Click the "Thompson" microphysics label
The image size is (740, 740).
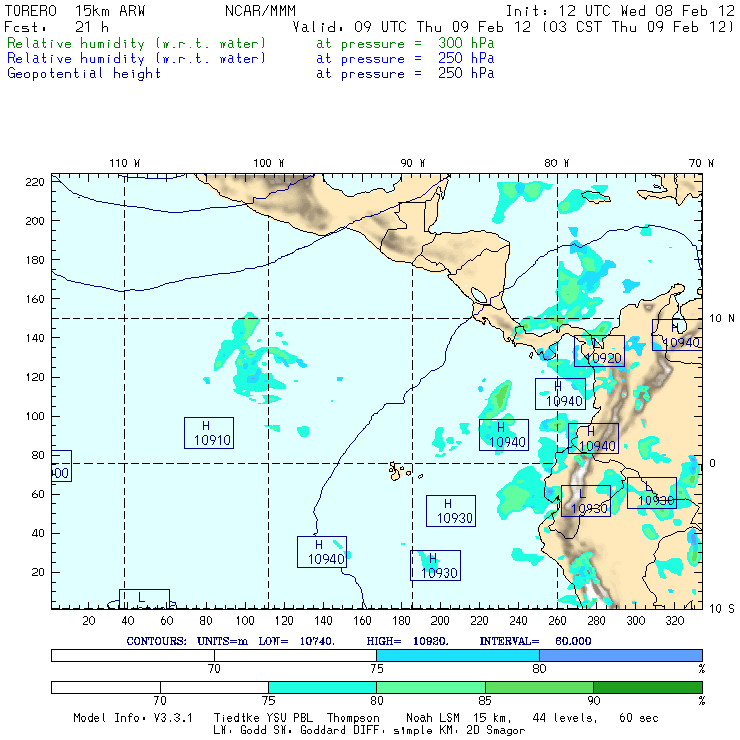353,718
